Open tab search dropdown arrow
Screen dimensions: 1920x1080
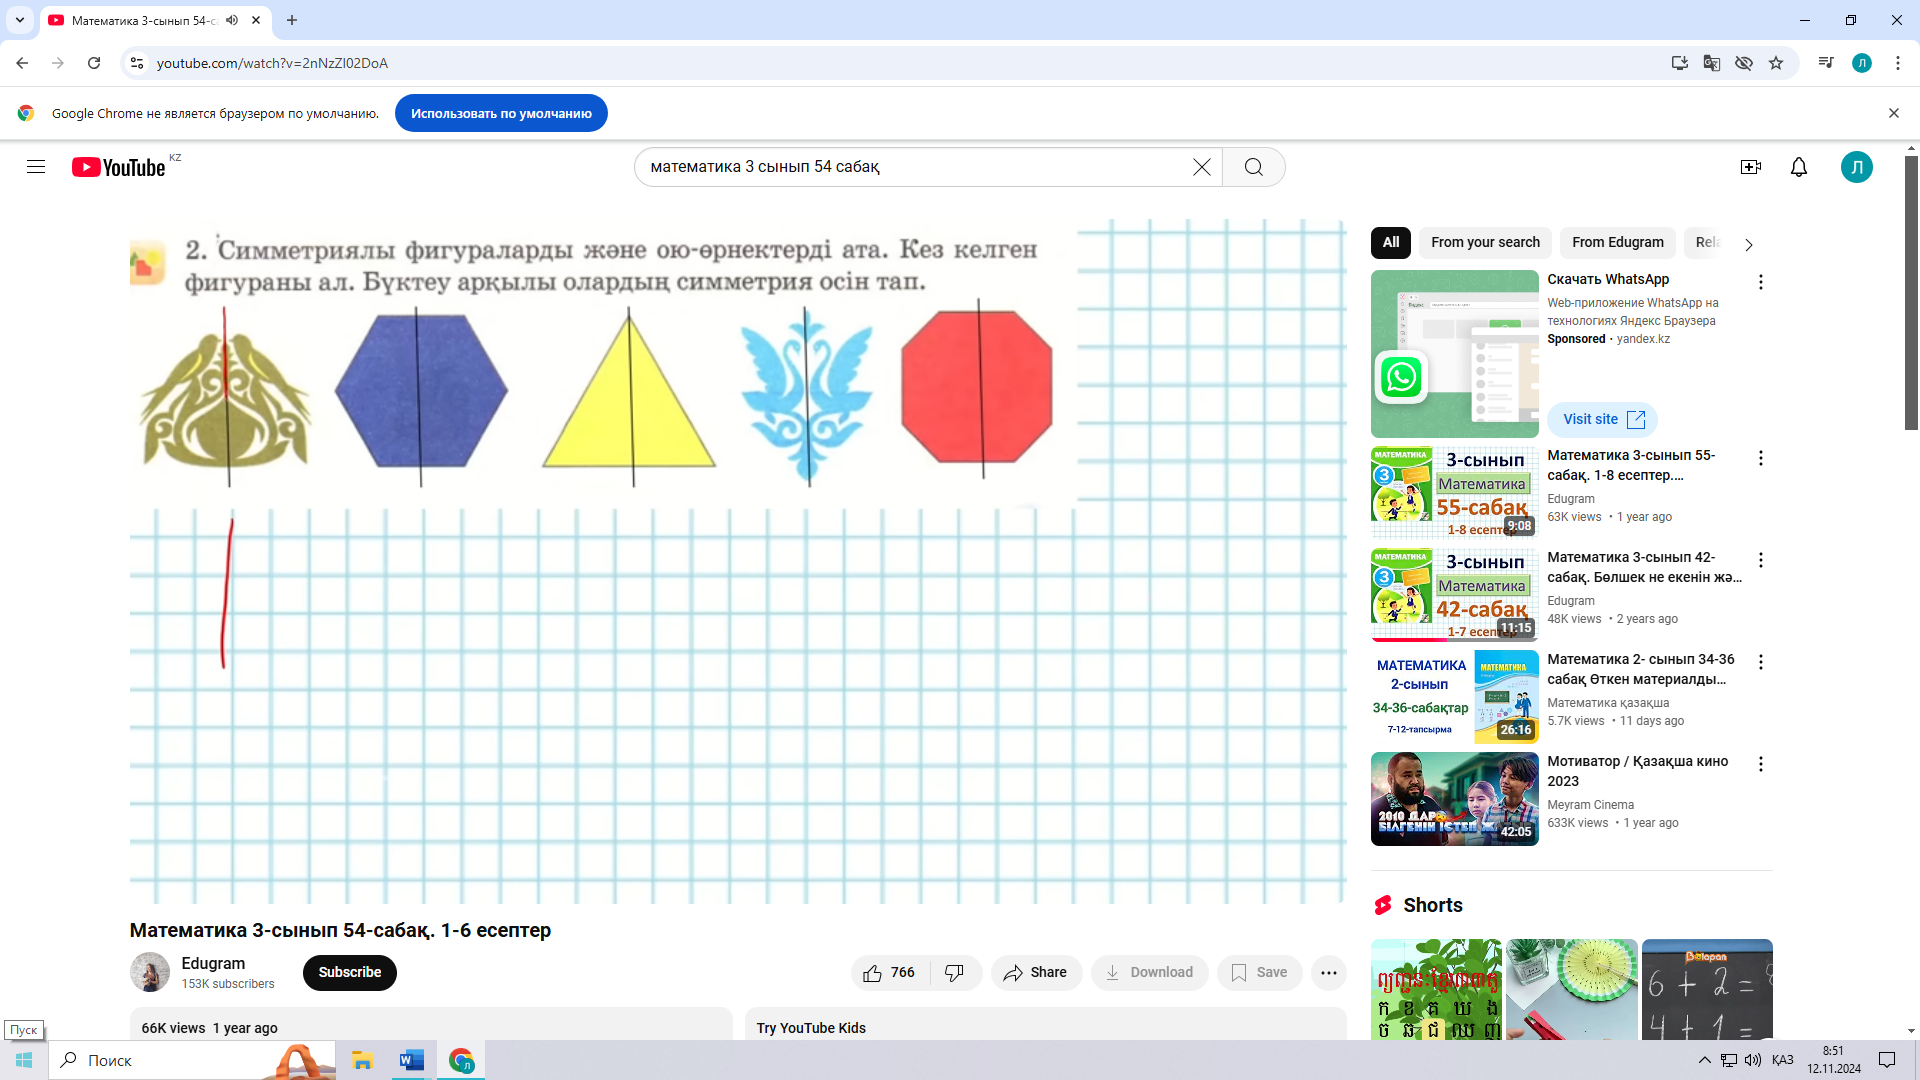tap(19, 20)
